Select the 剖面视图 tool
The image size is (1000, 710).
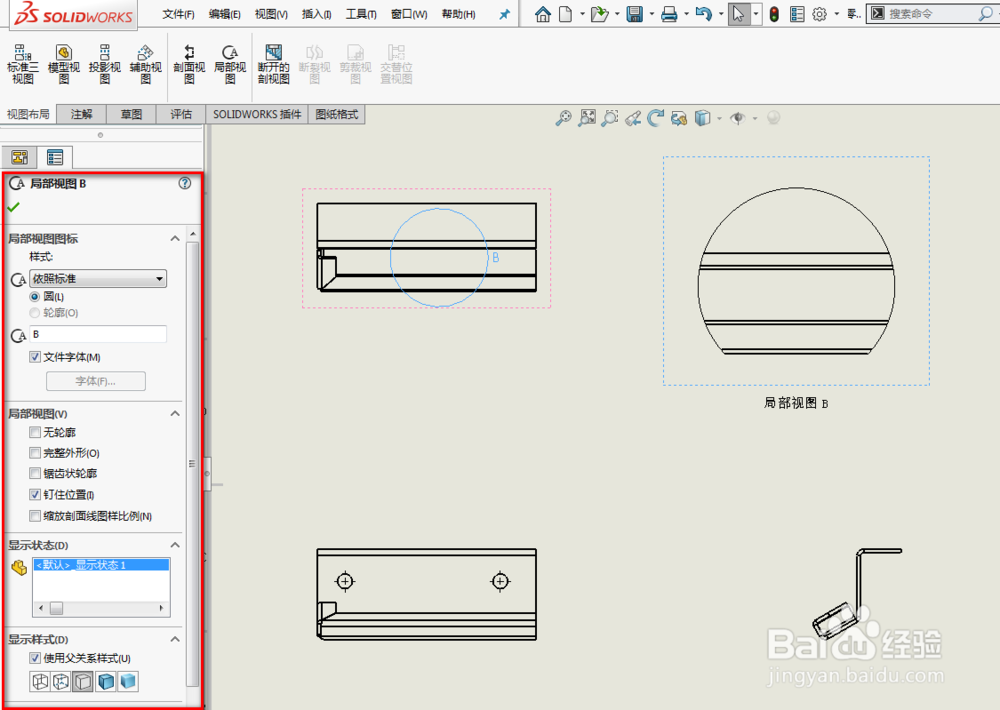[x=189, y=62]
